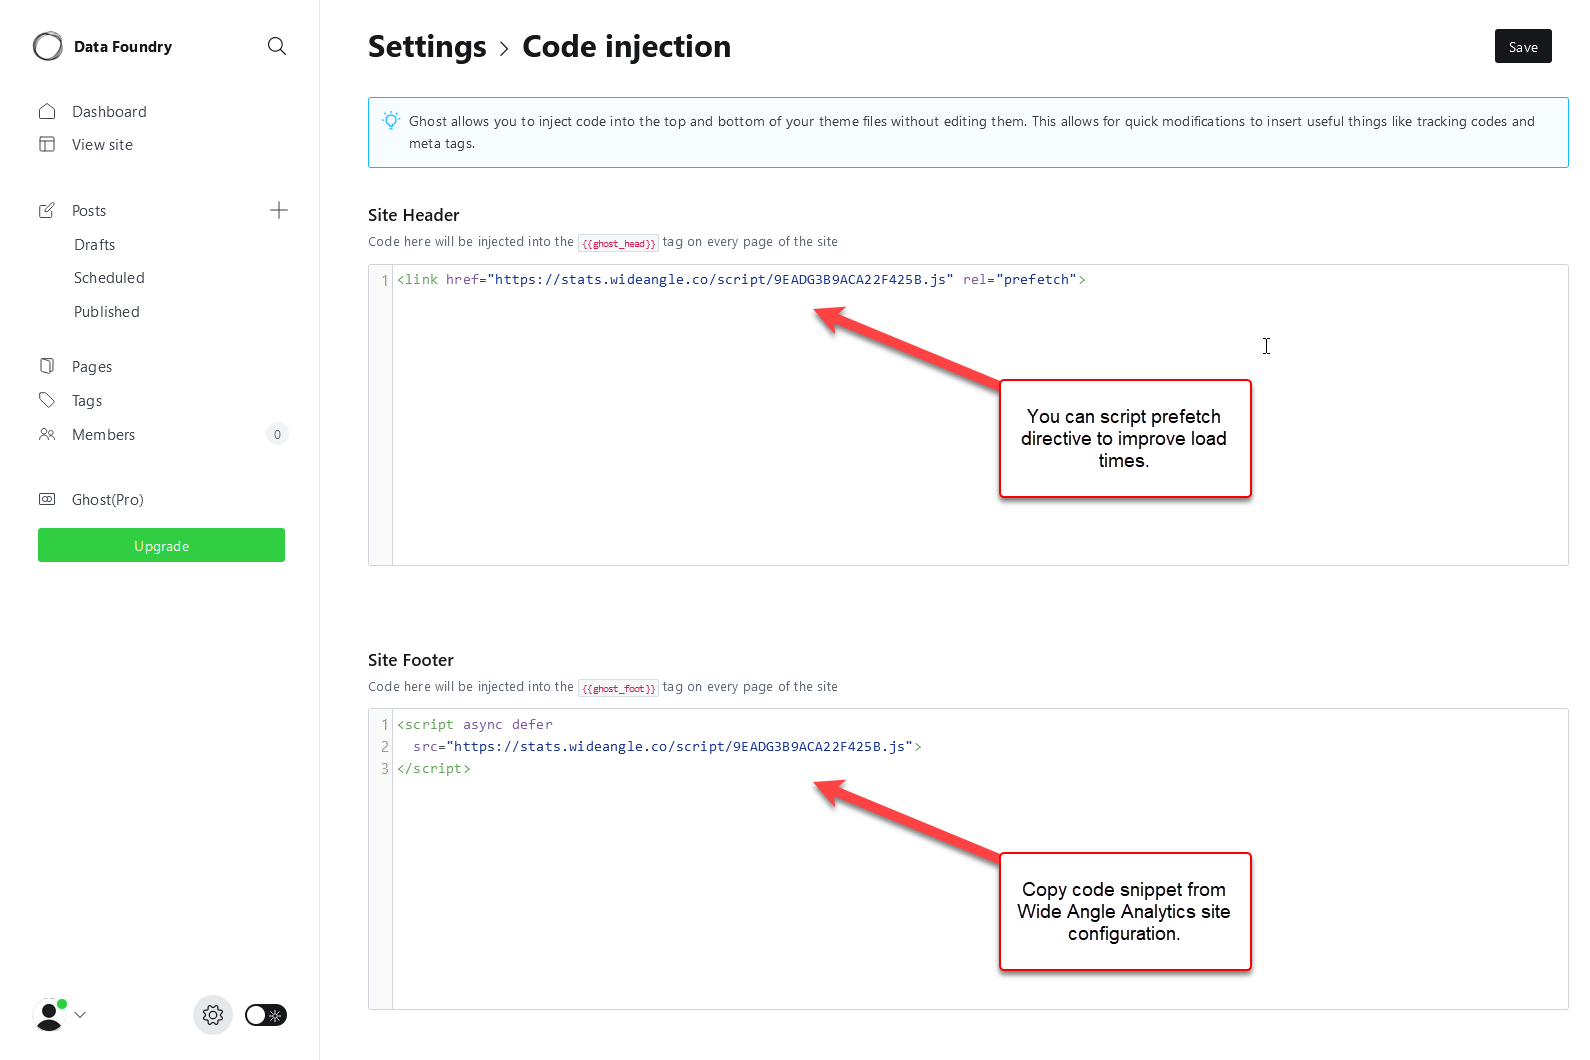
Task: Click the Dashboard house icon
Action: click(47, 111)
